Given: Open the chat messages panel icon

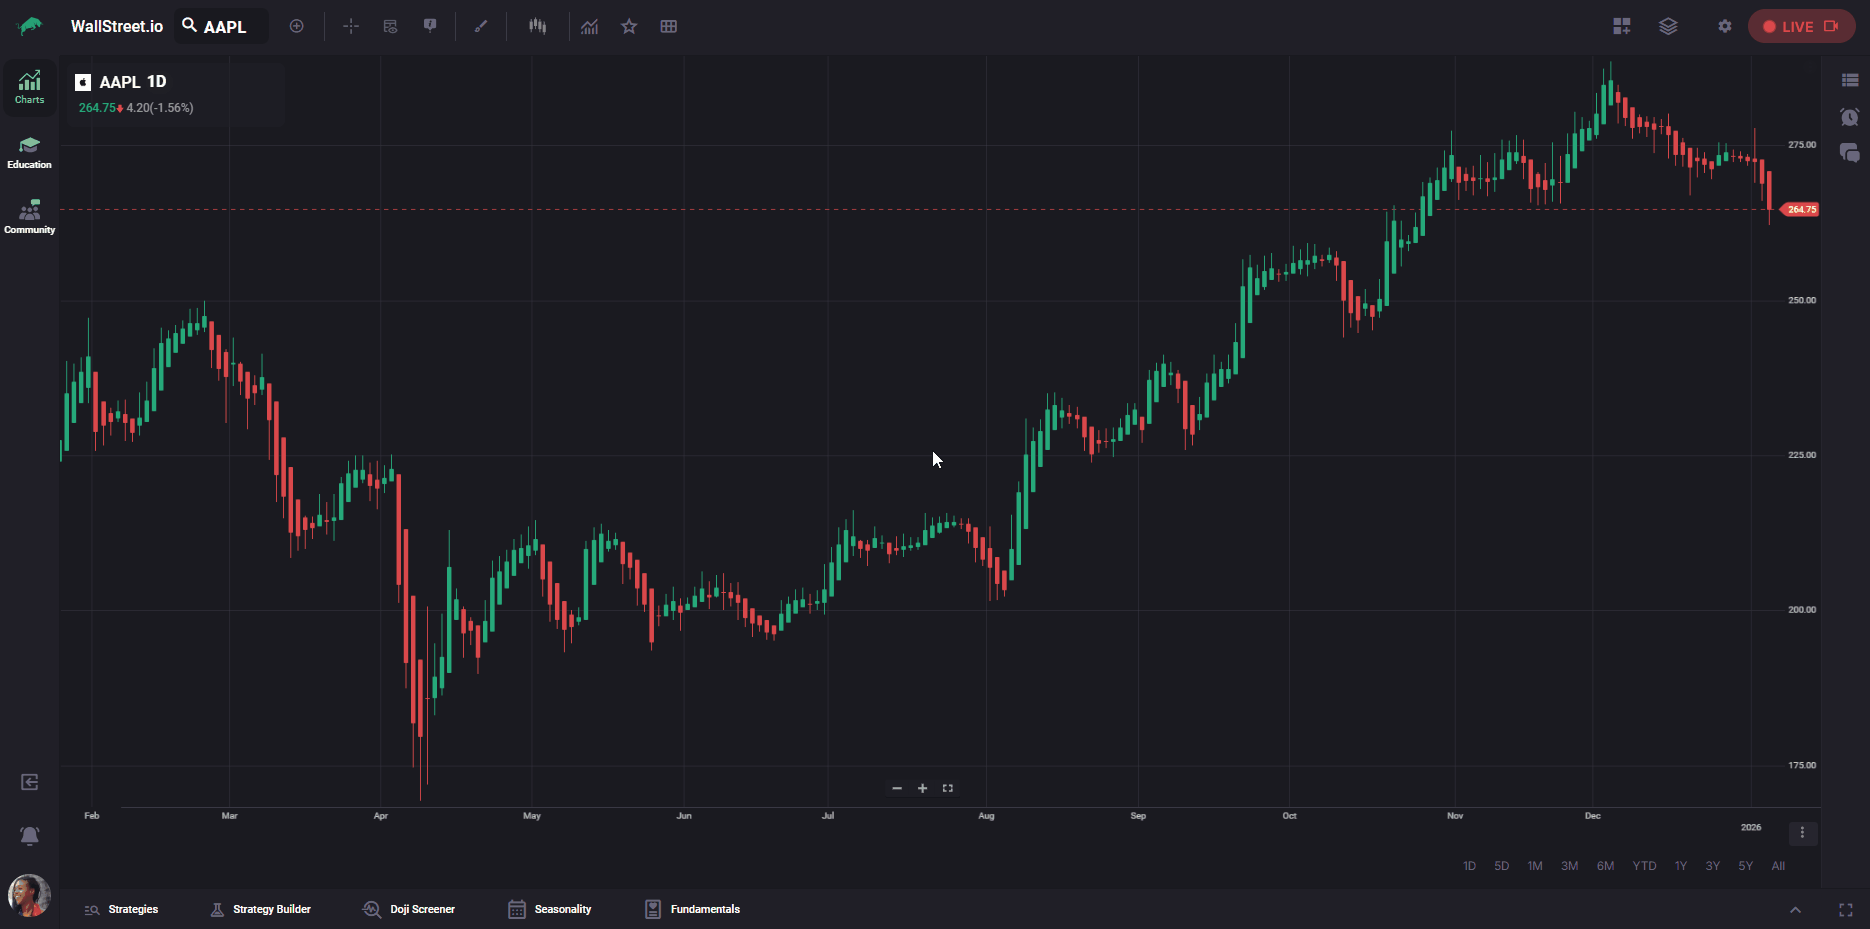Looking at the screenshot, I should [x=1849, y=153].
